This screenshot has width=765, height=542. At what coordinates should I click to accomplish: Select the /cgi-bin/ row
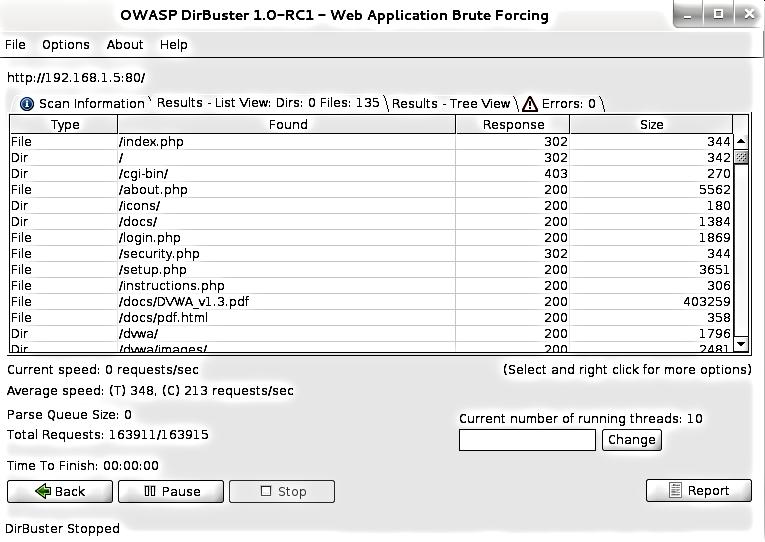[x=371, y=174]
